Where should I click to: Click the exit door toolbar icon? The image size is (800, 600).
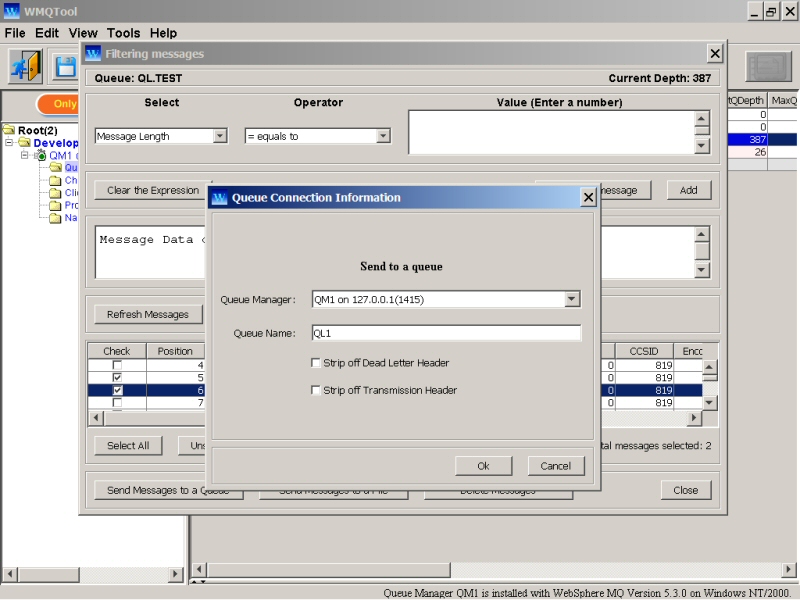click(x=26, y=66)
